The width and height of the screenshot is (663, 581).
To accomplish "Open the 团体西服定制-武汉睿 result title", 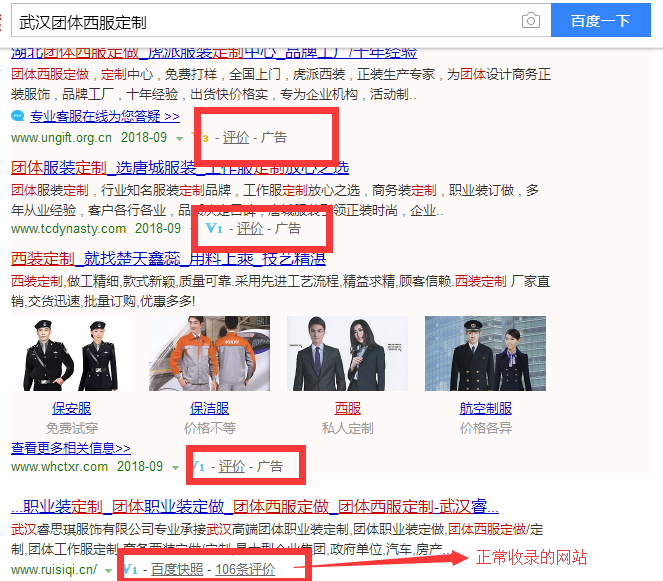I will (255, 507).
